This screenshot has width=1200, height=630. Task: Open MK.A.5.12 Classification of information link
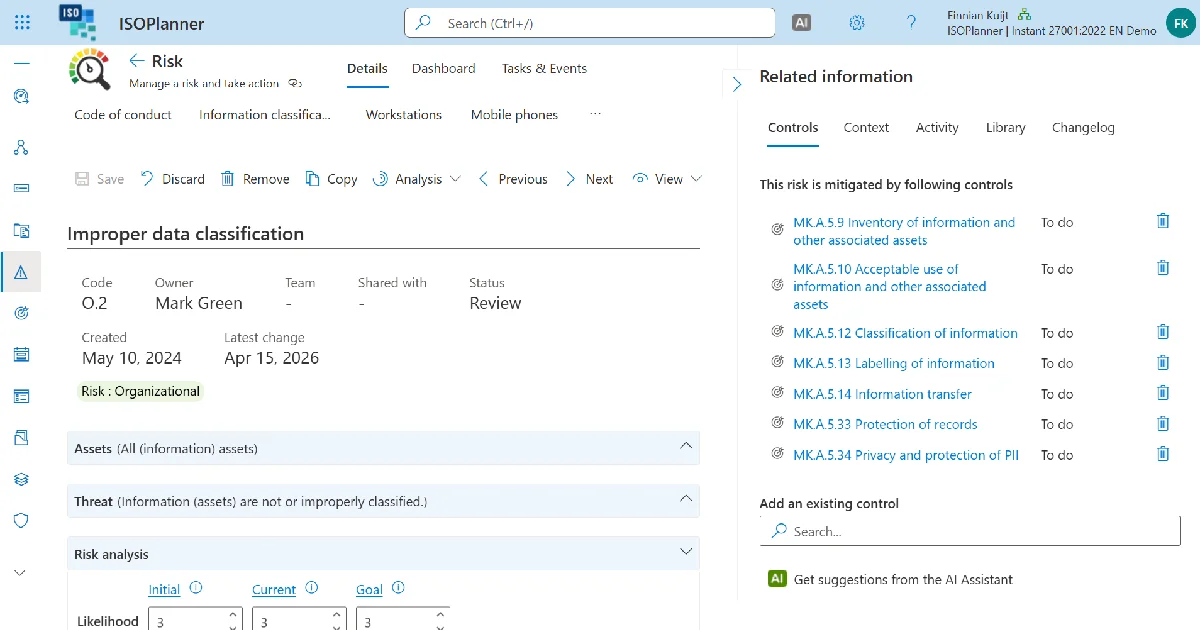point(905,333)
